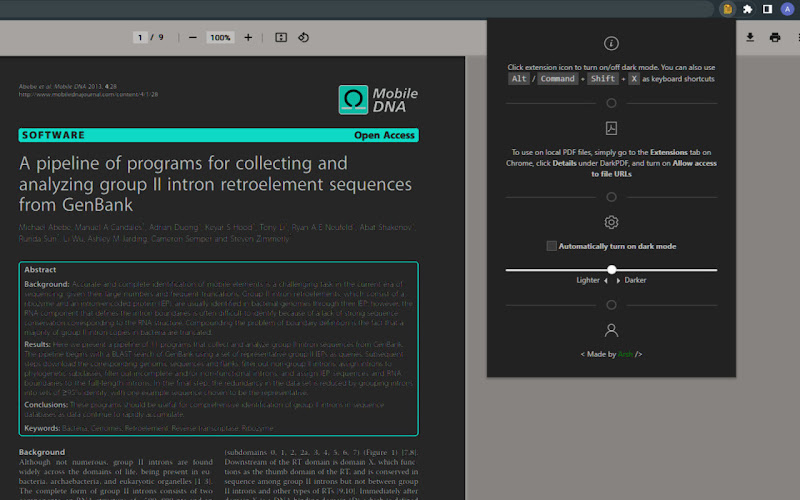This screenshot has width=800, height=500.
Task: Click the info icon in DarkPDF popup
Action: click(x=611, y=43)
